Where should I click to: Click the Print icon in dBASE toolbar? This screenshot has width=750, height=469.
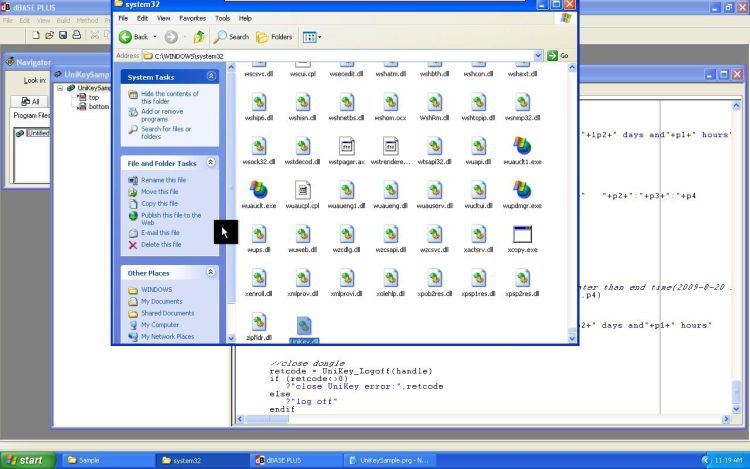pos(77,35)
